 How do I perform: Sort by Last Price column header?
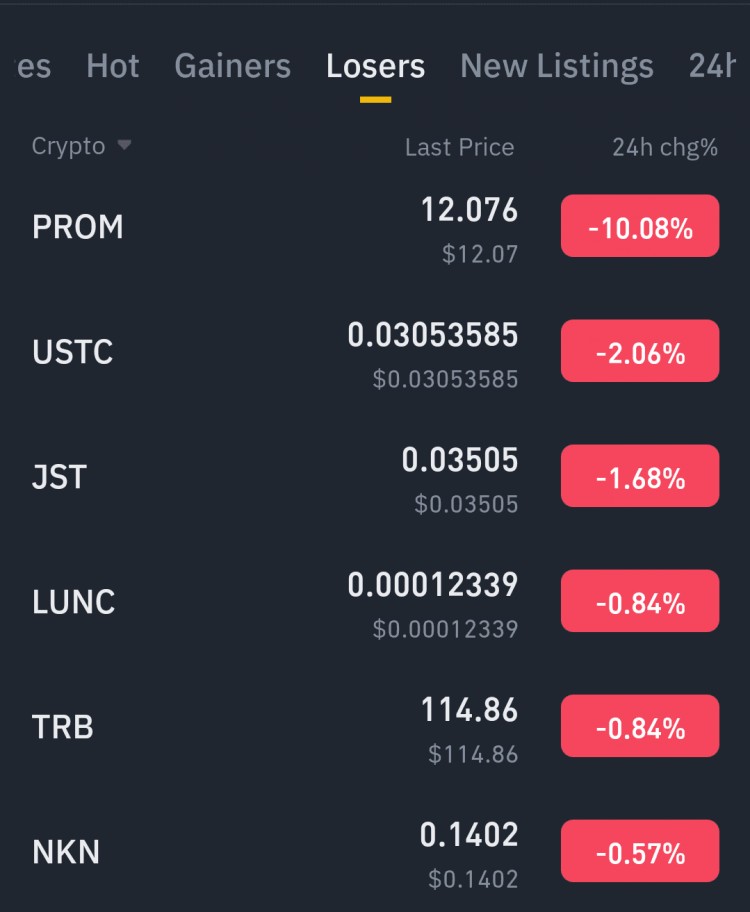pos(459,148)
